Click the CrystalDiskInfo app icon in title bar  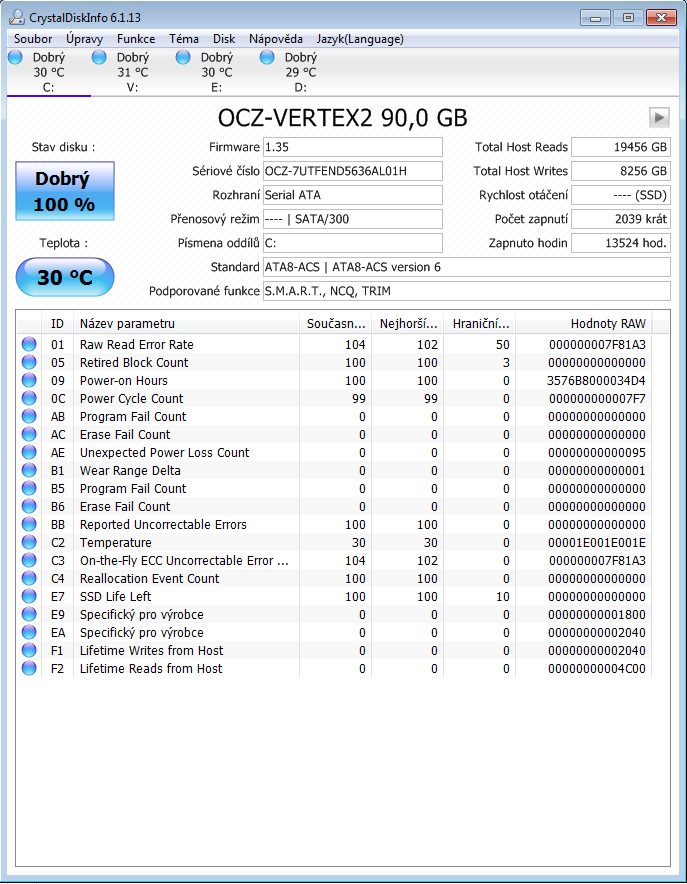coord(17,17)
